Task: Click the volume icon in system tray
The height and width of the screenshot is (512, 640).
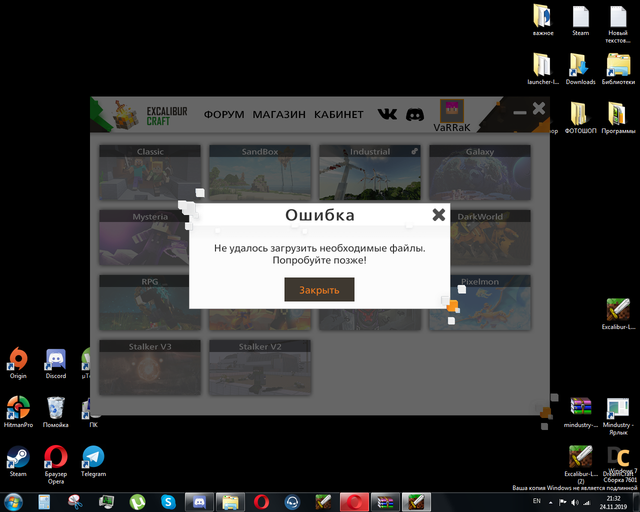Action: point(575,502)
